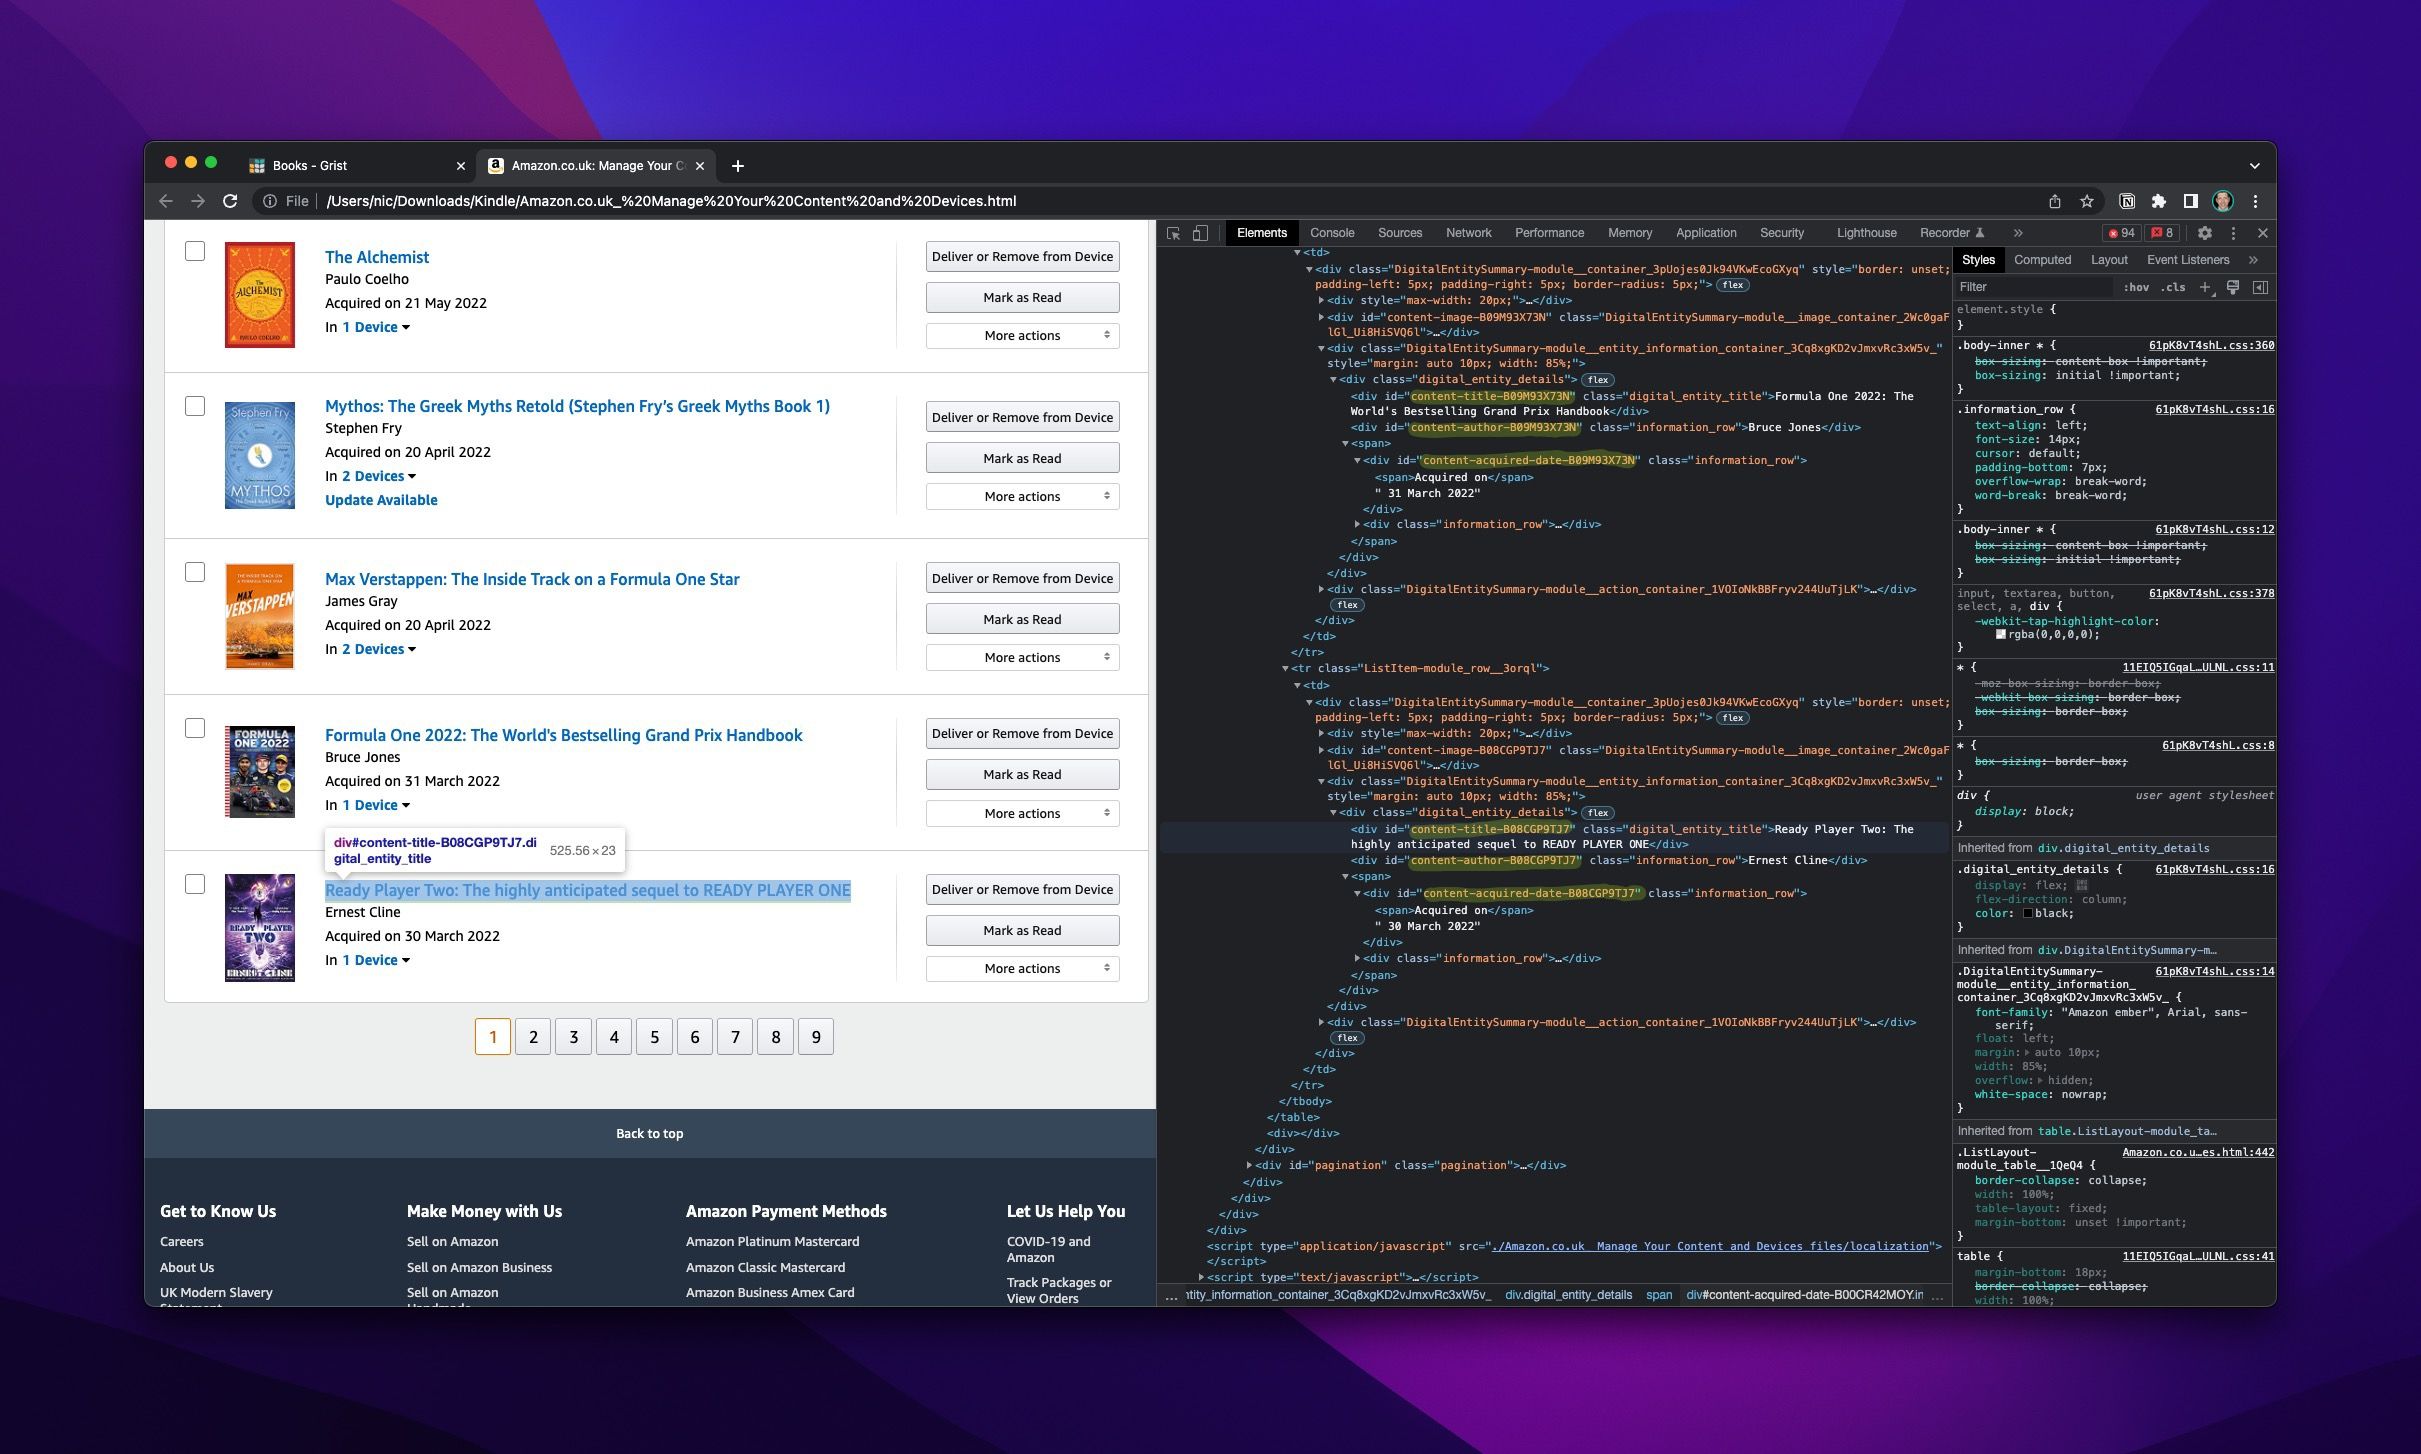Switch to the Sources tab
This screenshot has height=1454, width=2421.
(x=1400, y=233)
